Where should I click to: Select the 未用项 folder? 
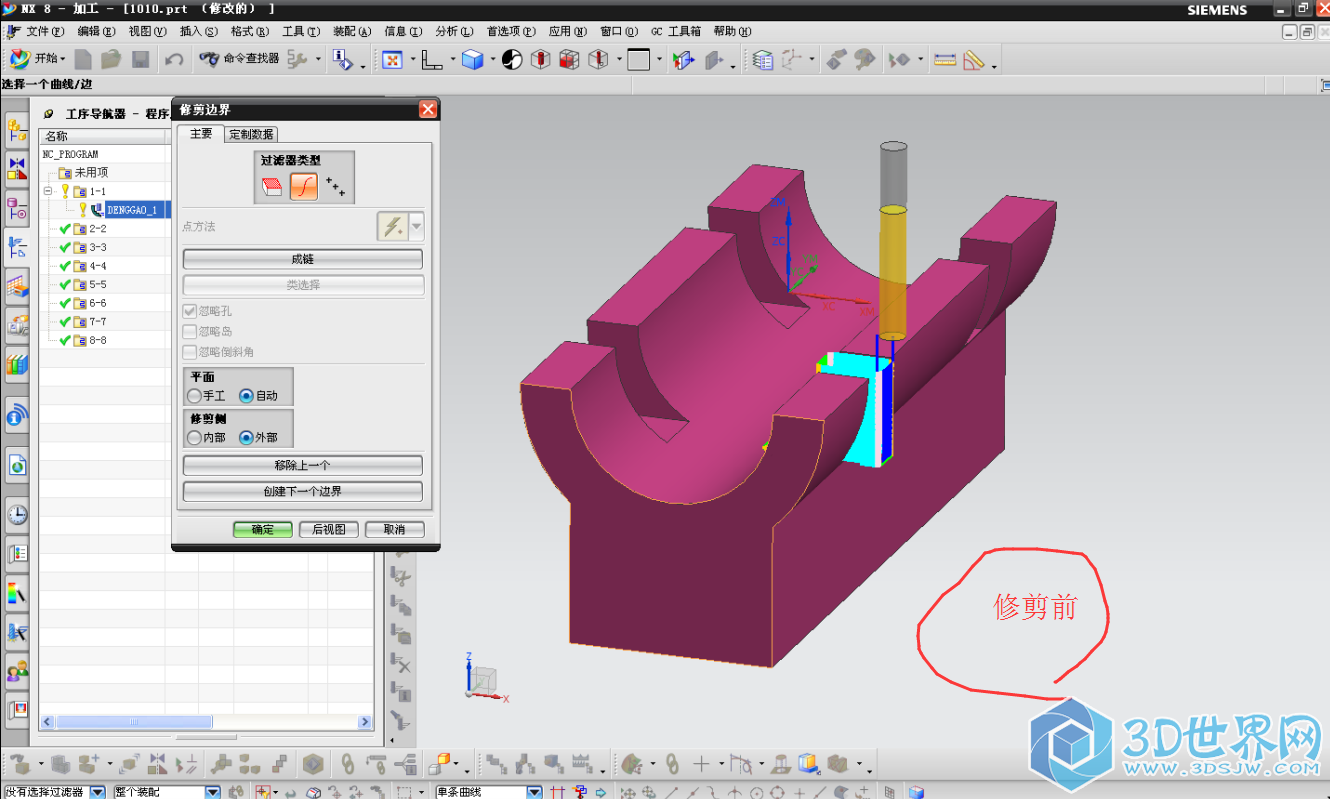[x=91, y=173]
